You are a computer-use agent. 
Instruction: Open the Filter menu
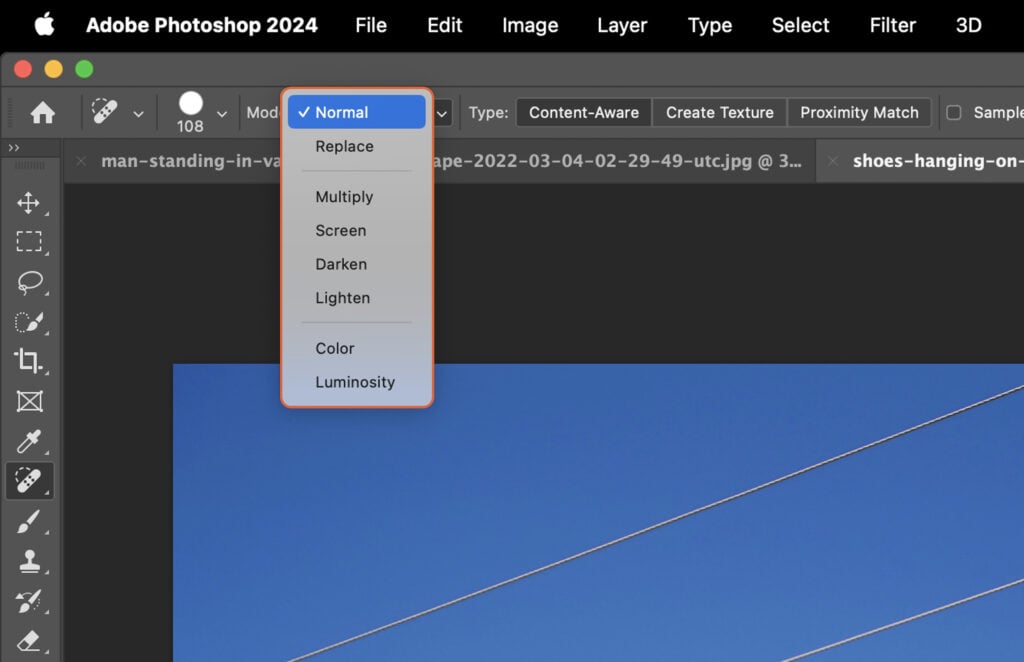pos(892,25)
